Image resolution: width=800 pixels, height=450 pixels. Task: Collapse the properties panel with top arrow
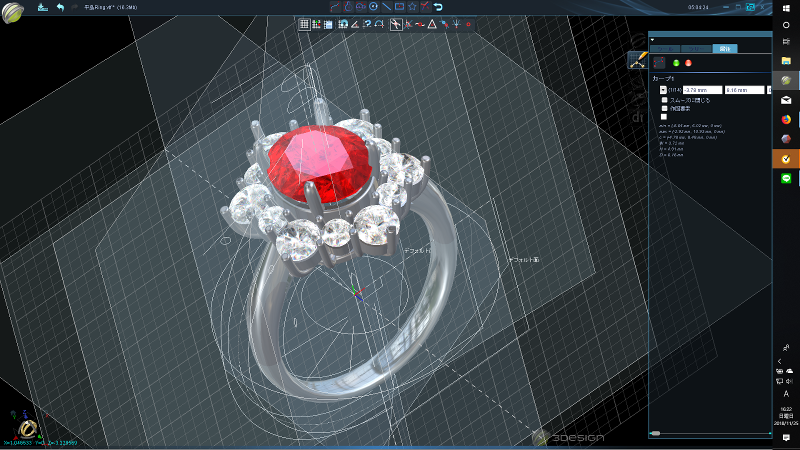click(652, 40)
